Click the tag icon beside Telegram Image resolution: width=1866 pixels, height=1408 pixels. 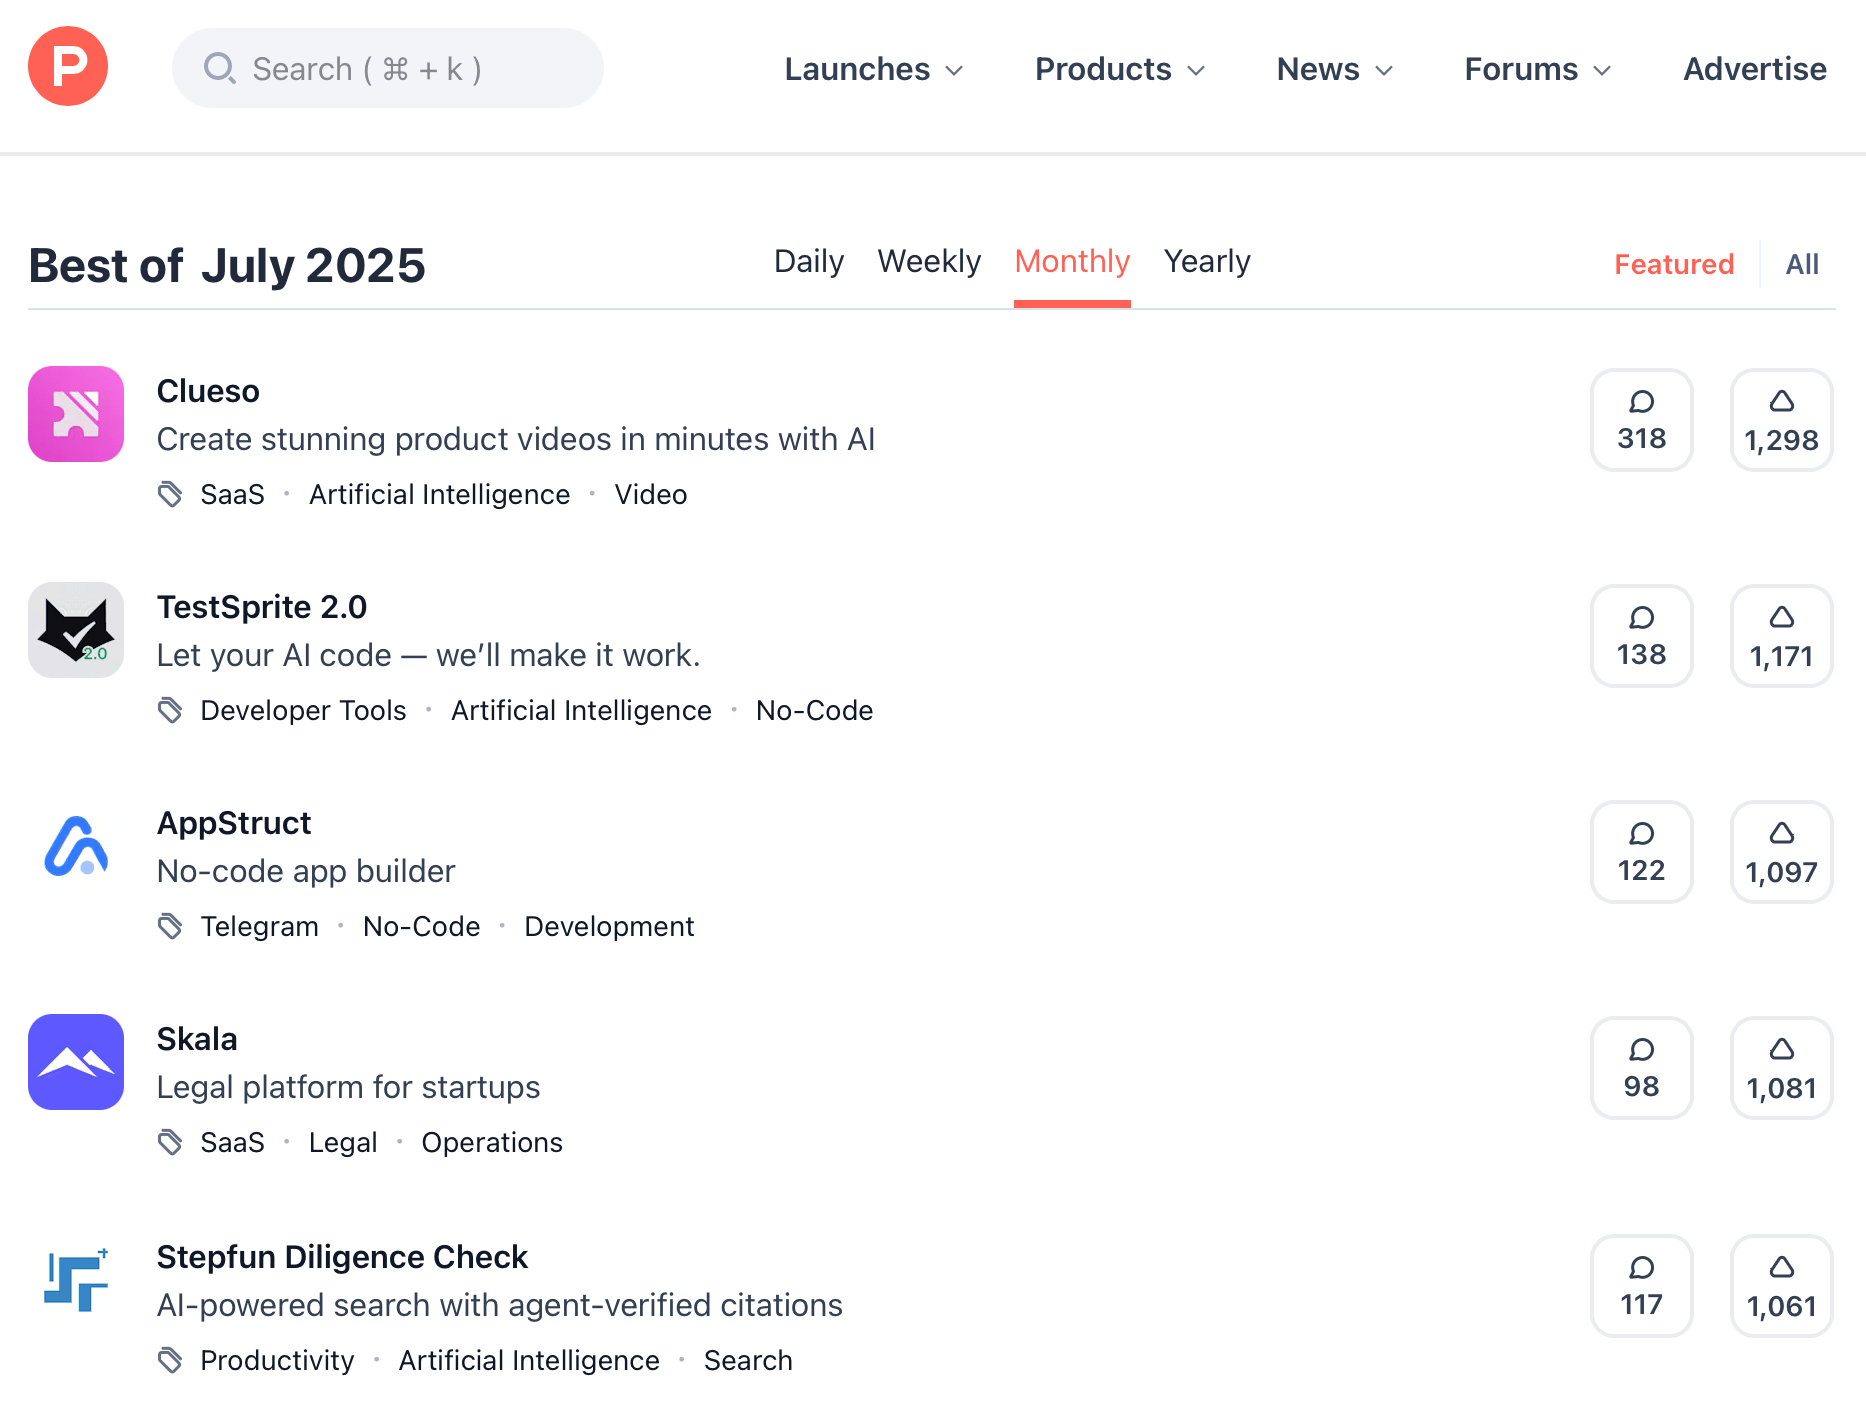point(170,926)
